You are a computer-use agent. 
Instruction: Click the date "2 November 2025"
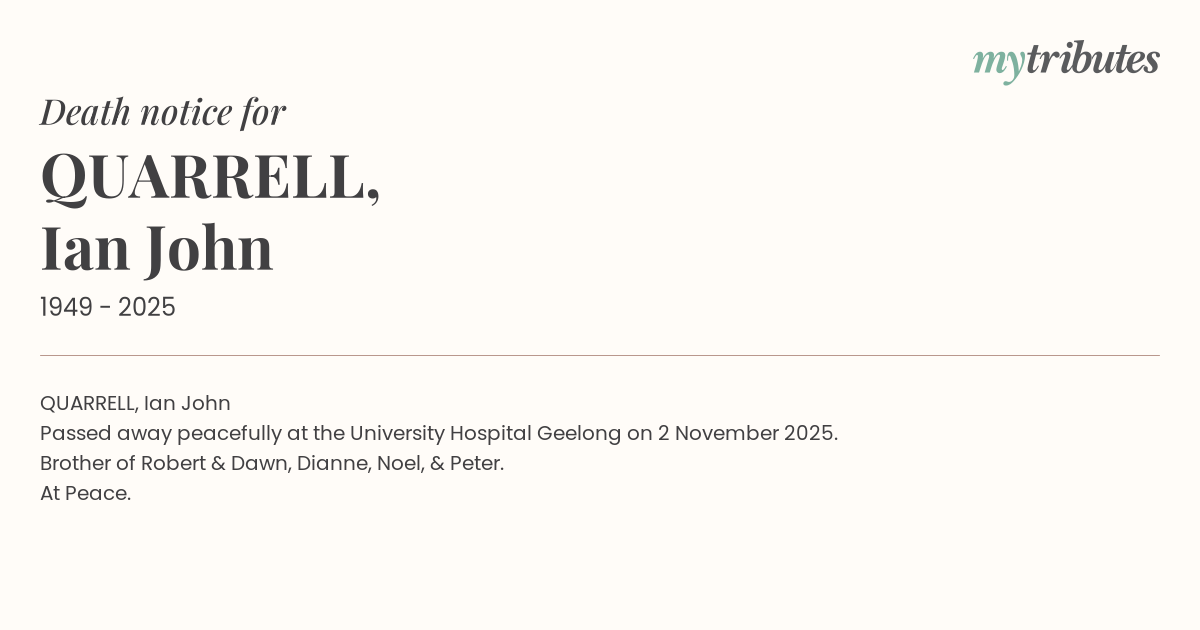pos(746,433)
